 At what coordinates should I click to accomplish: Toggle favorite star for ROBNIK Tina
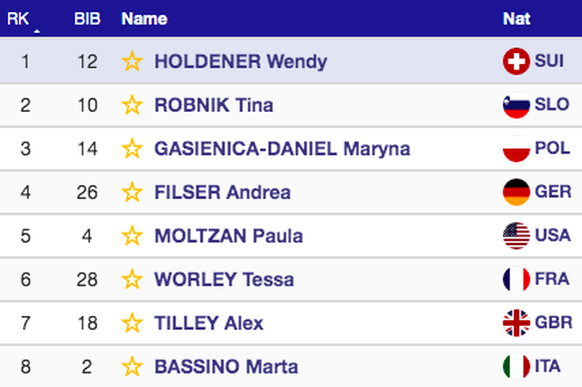coord(132,105)
